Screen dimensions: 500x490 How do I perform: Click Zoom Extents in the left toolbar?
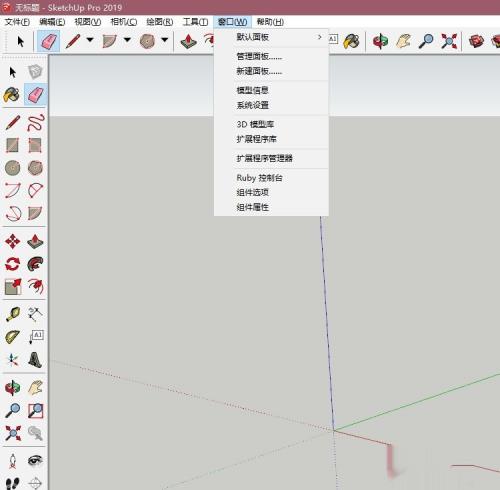[x=13, y=433]
